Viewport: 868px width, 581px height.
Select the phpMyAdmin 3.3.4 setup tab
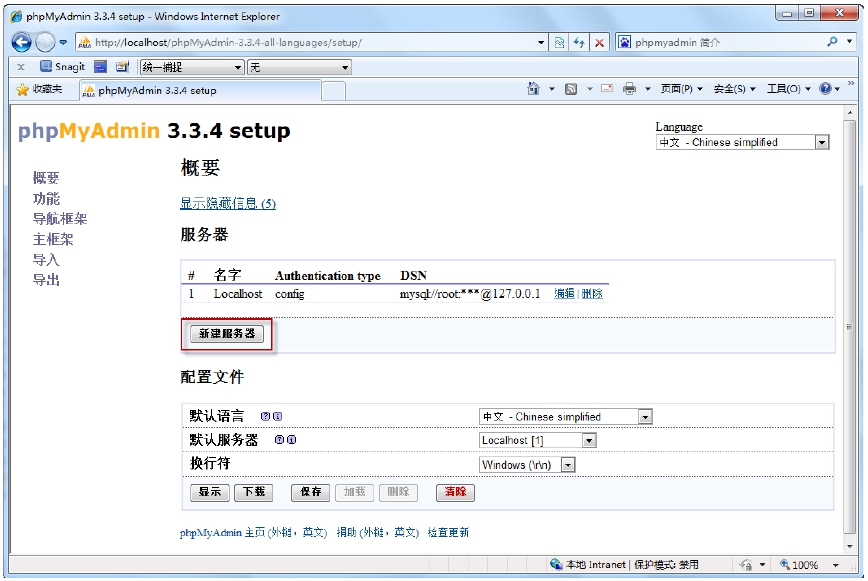click(x=200, y=91)
